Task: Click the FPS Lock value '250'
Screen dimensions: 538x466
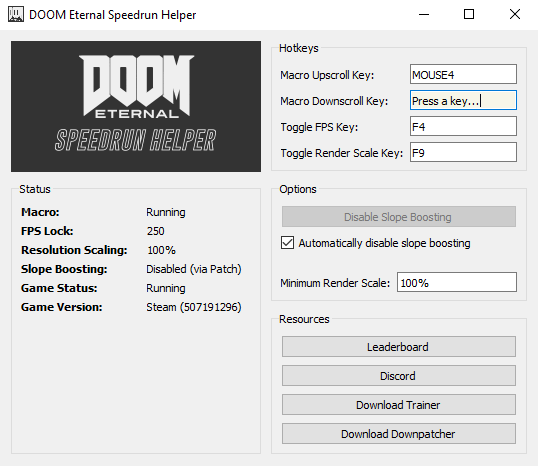Action: tap(155, 231)
